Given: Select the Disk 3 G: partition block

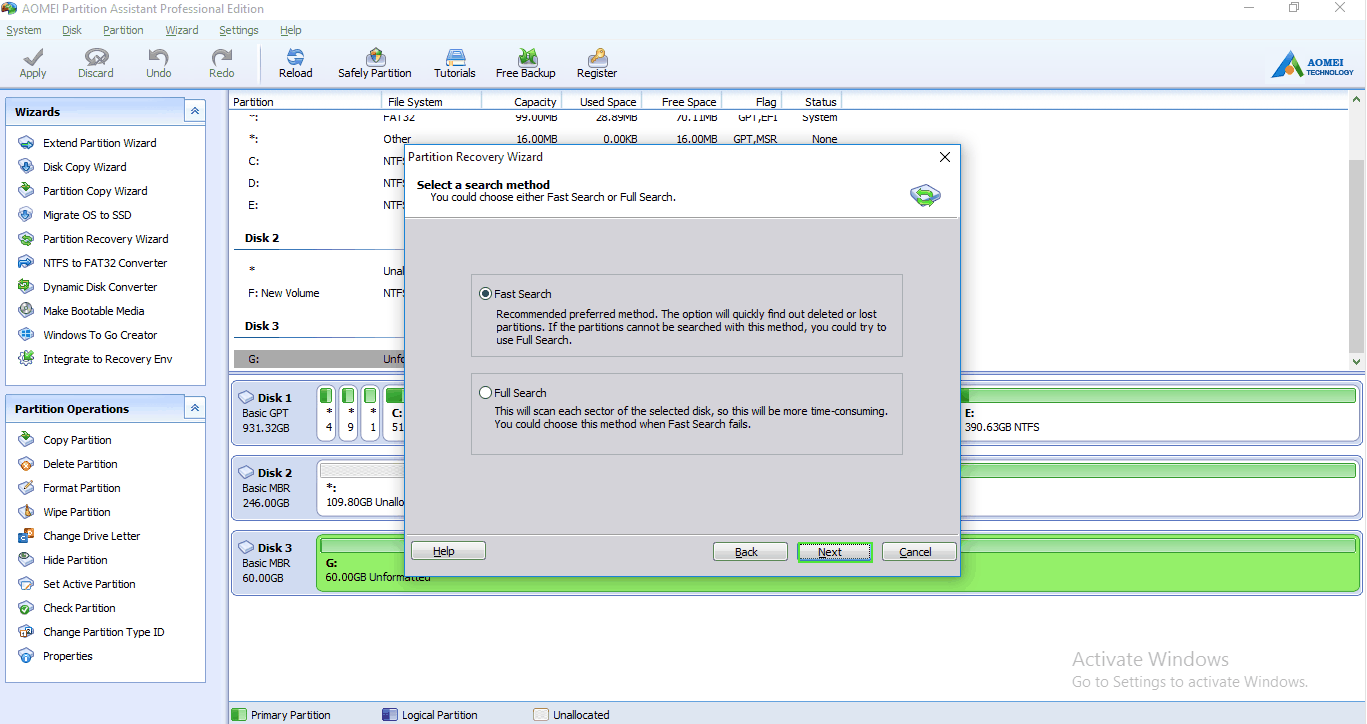Looking at the screenshot, I should [x=838, y=563].
